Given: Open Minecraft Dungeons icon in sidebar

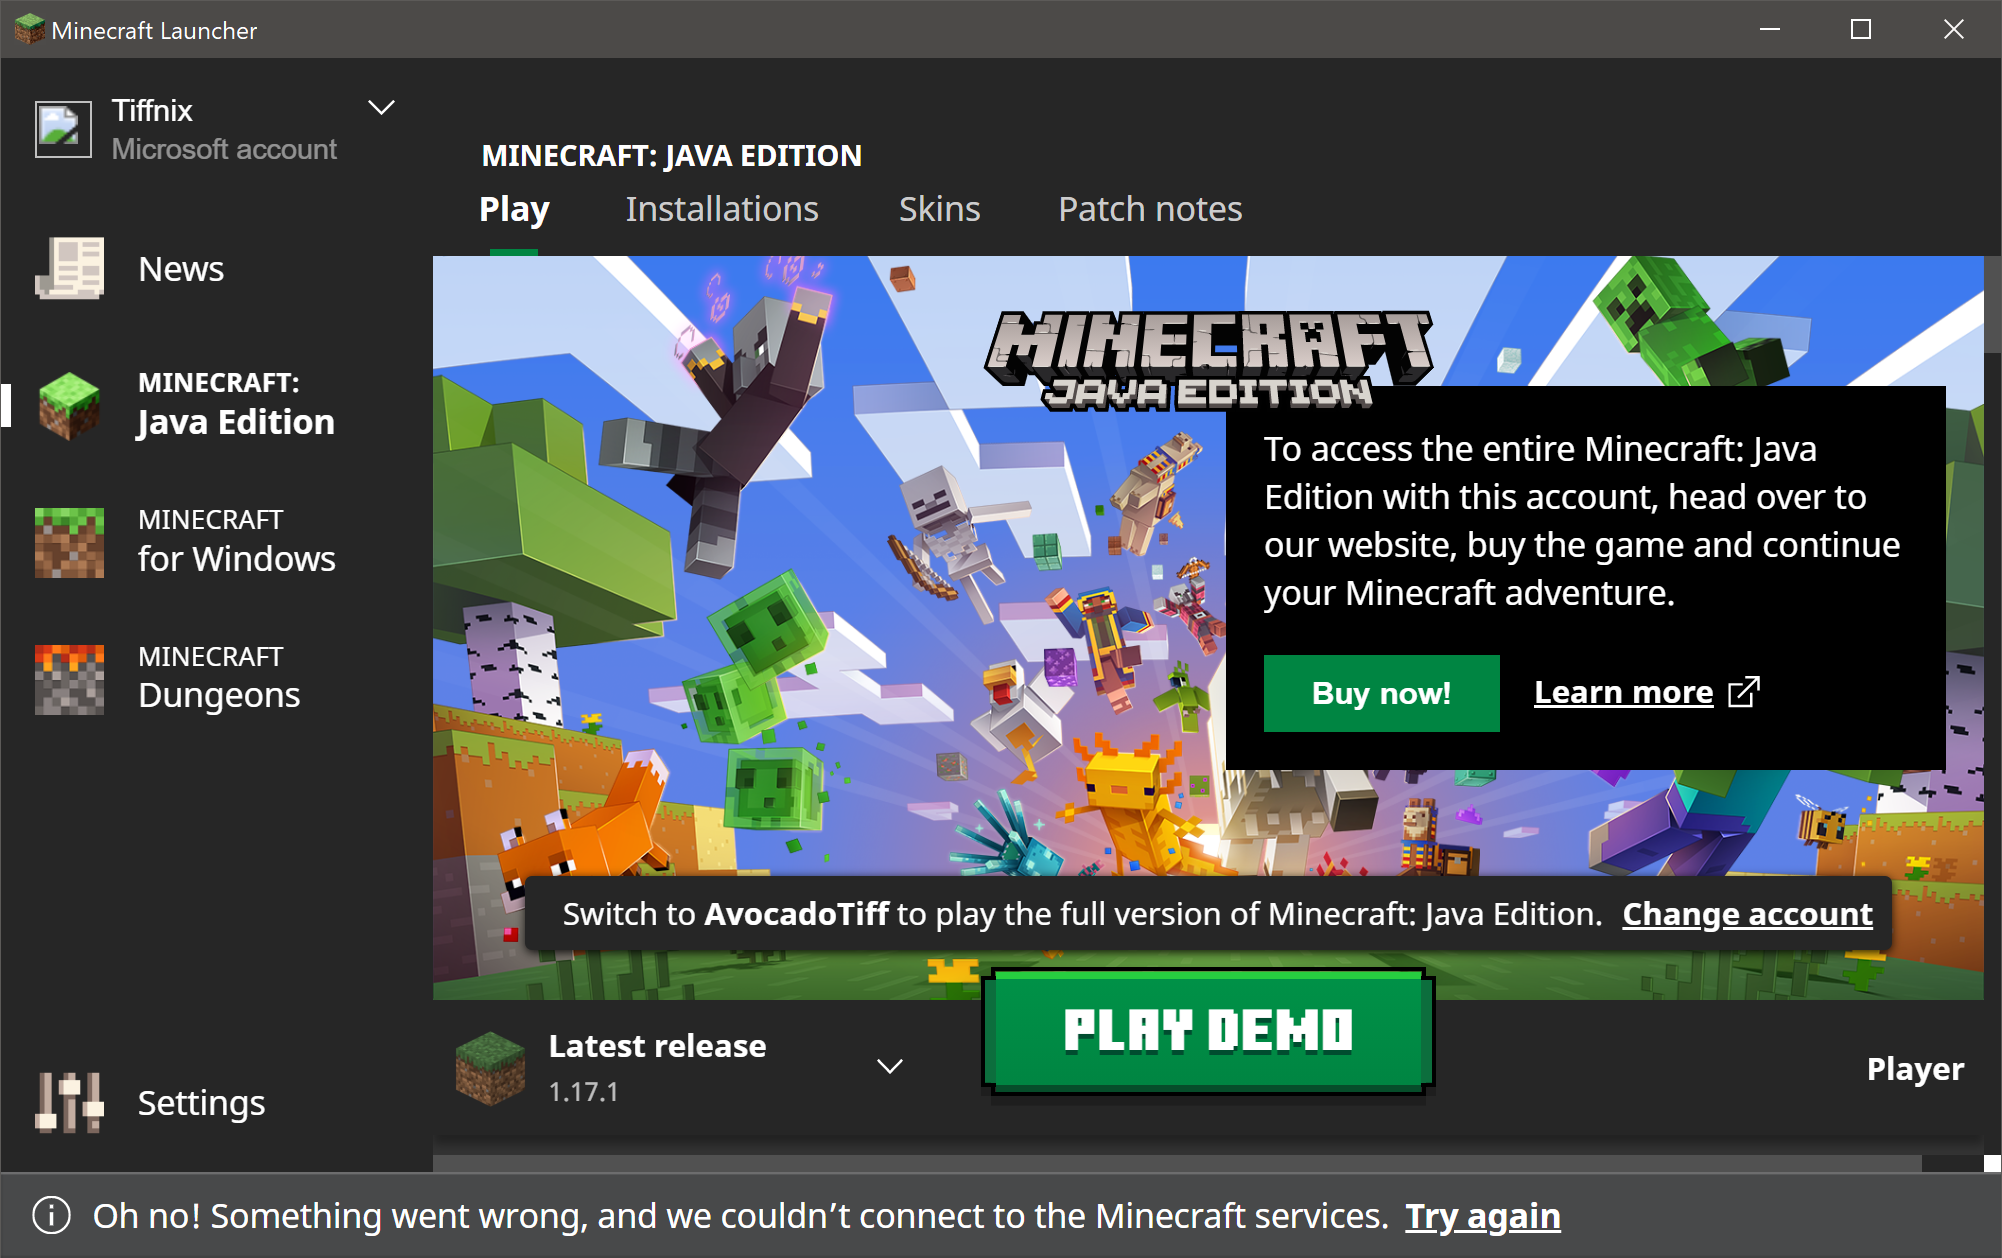Looking at the screenshot, I should [69, 679].
